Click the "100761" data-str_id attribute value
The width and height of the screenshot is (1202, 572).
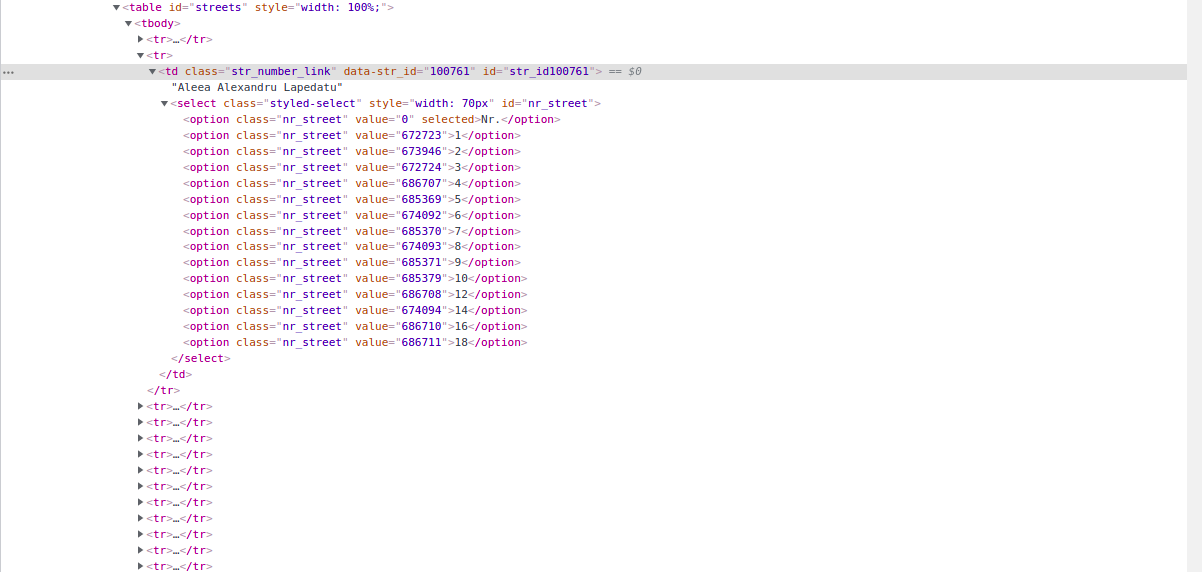449,72
